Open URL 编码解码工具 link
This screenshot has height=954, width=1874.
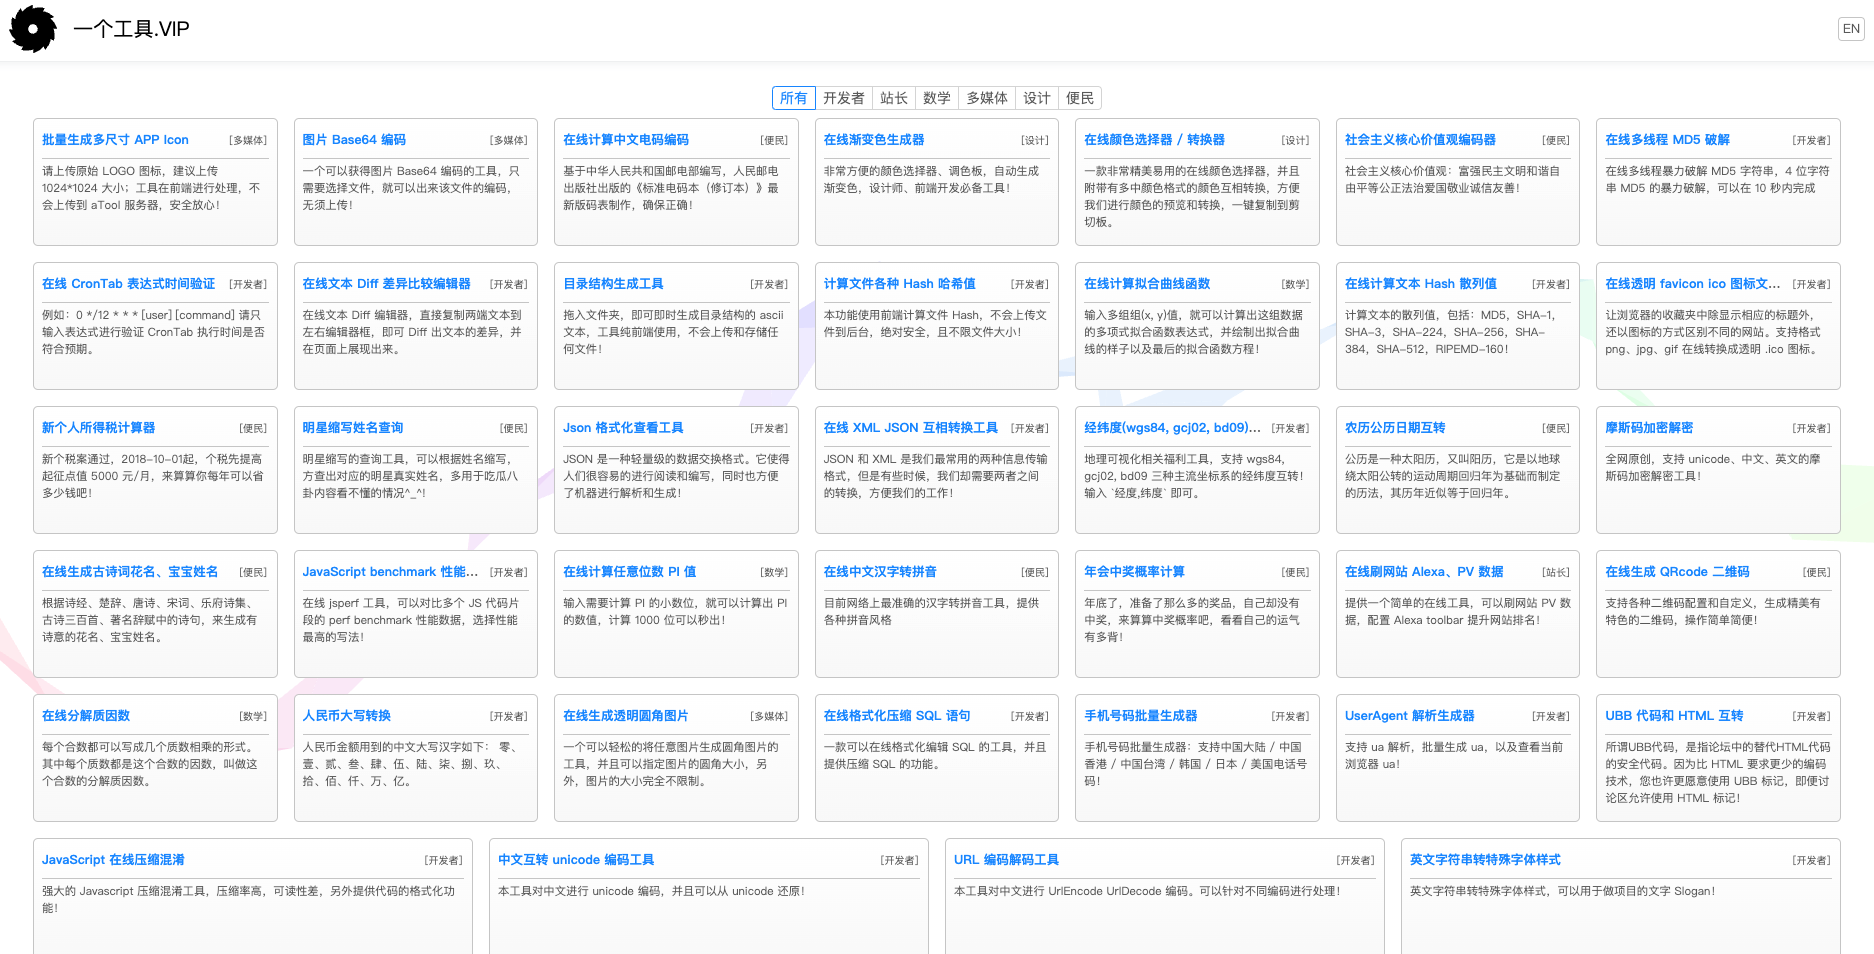[1006, 860]
